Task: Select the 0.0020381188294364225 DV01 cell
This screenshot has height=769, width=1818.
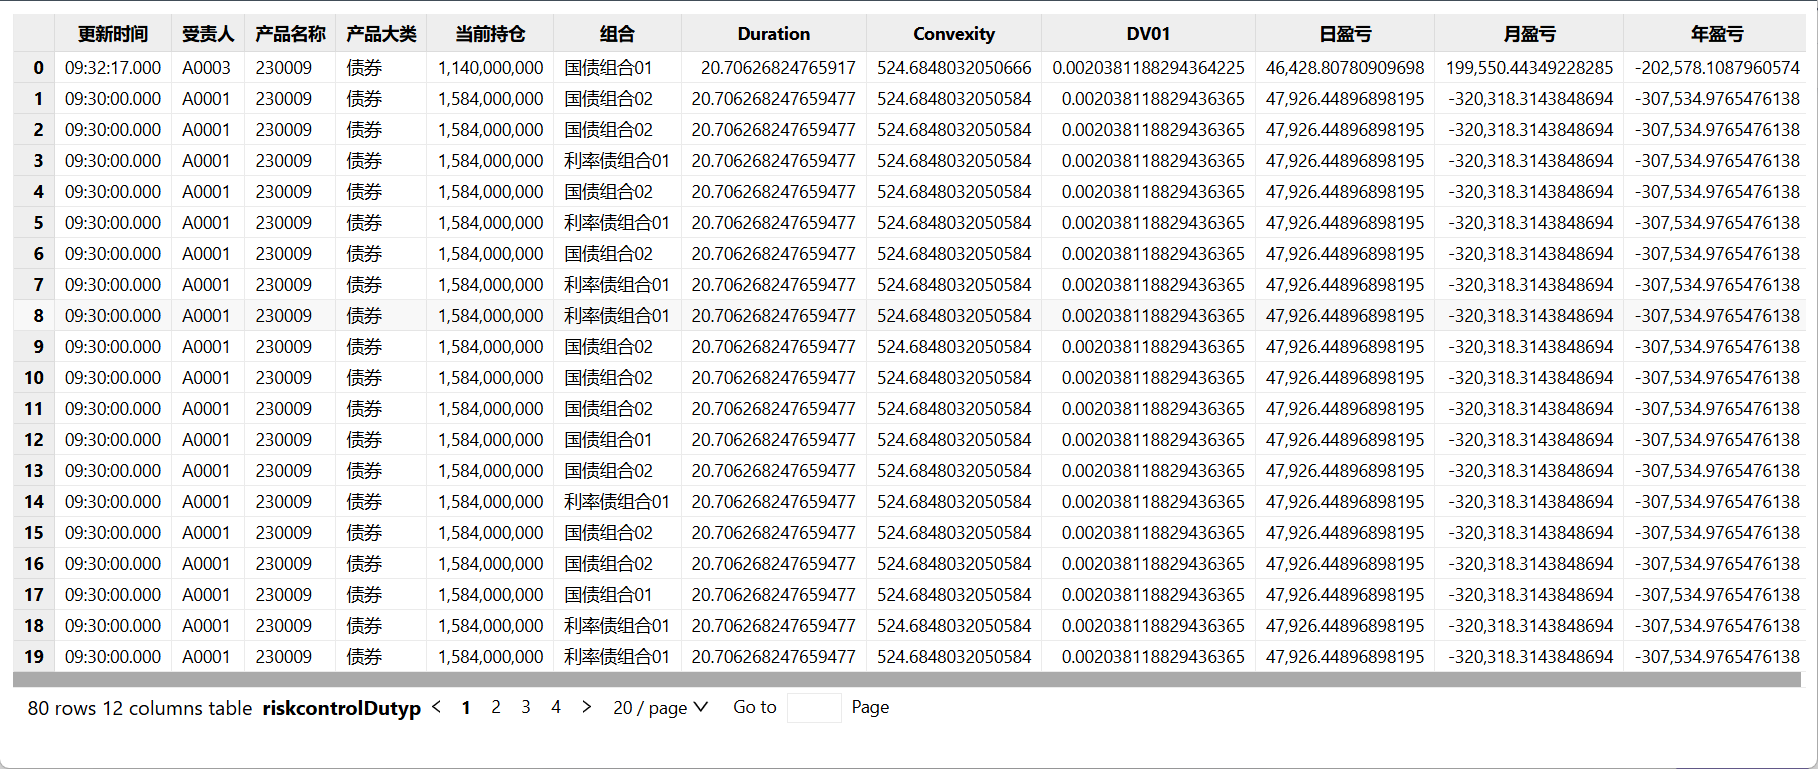Action: click(x=1148, y=68)
